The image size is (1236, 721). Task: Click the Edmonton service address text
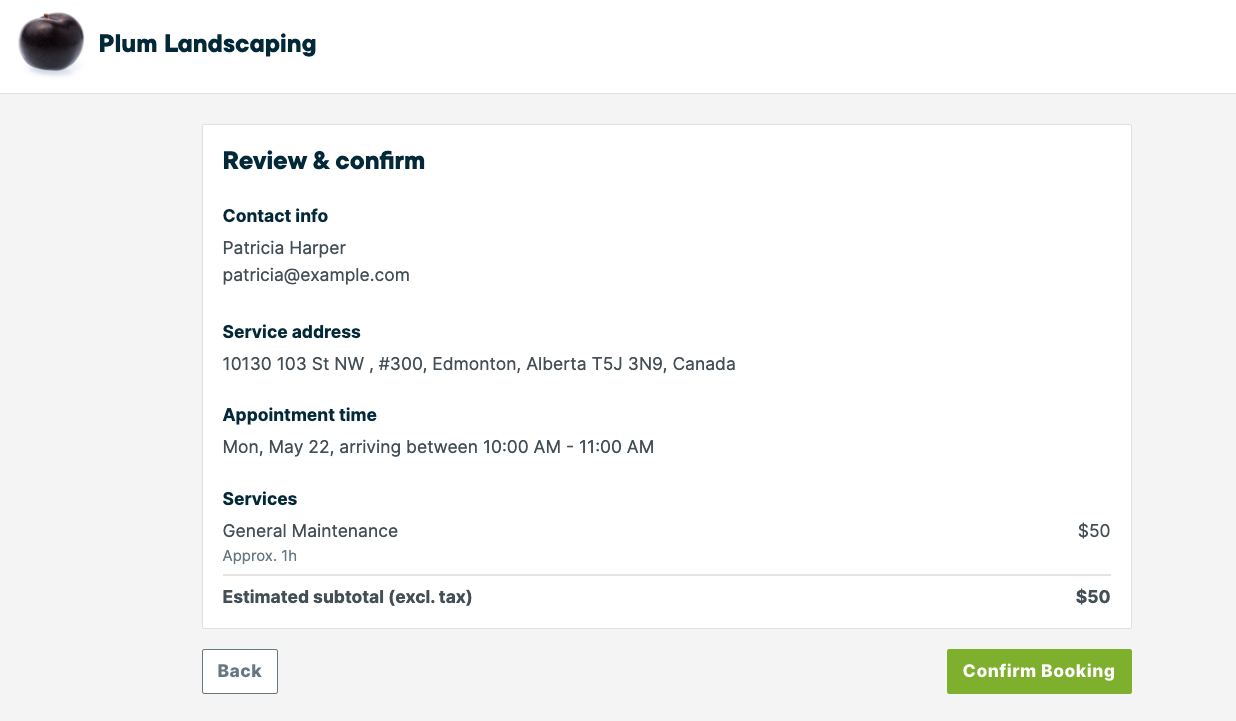point(479,364)
